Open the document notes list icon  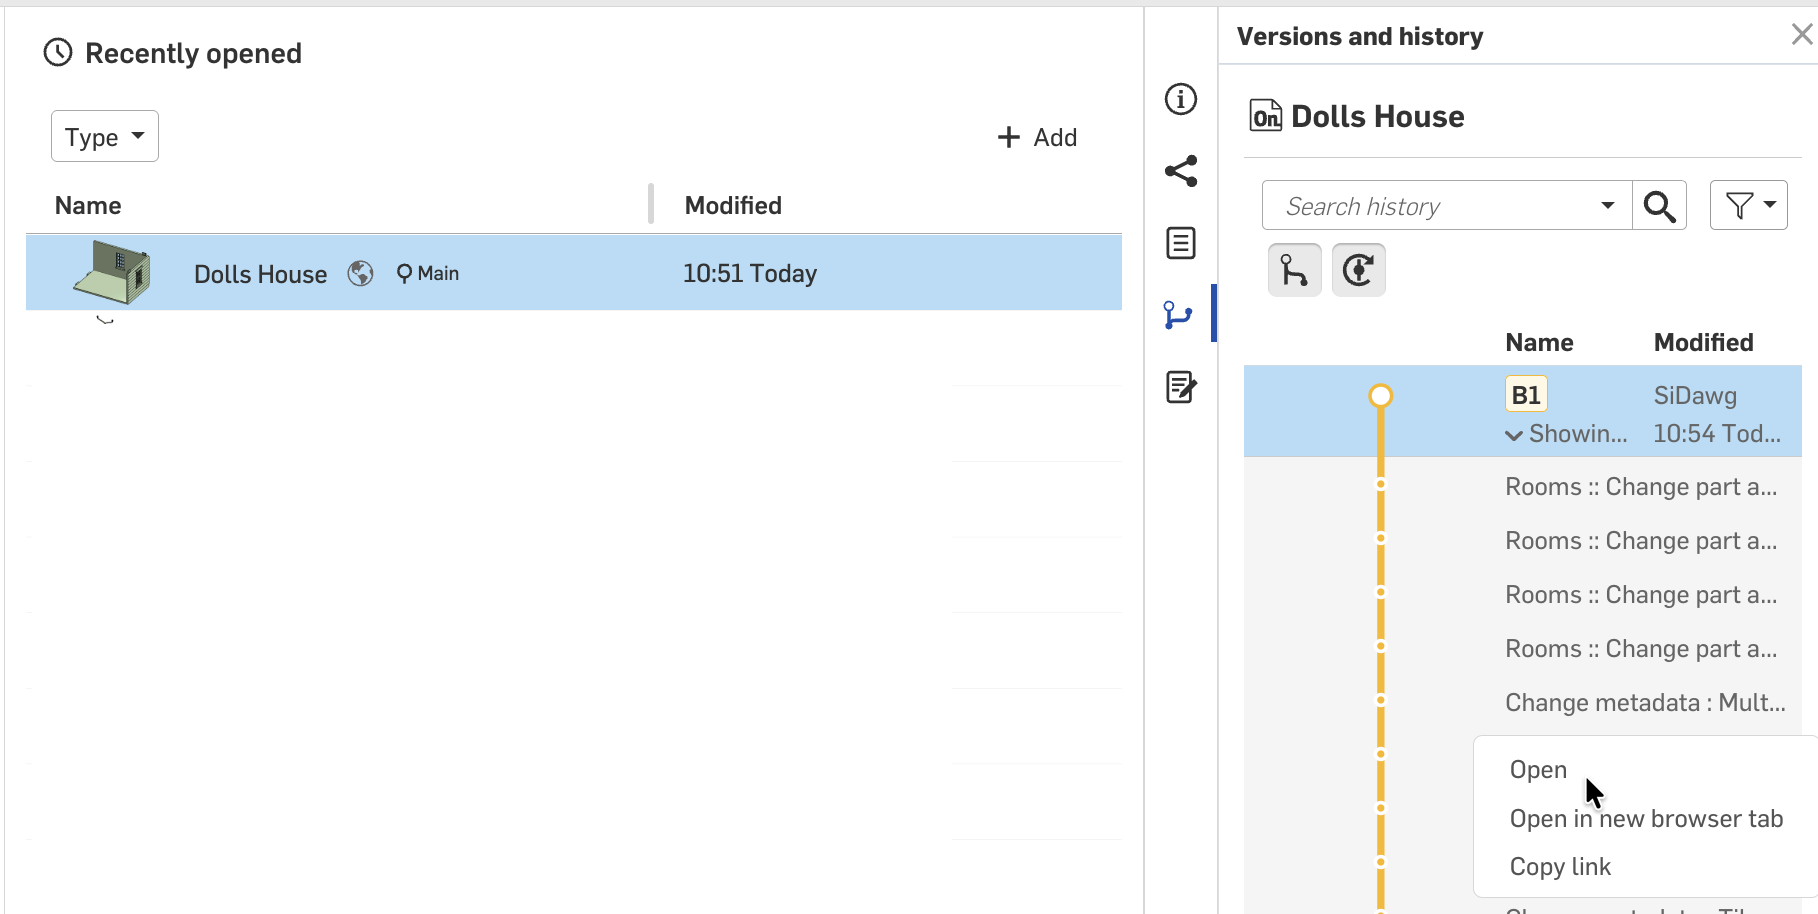[x=1181, y=243]
